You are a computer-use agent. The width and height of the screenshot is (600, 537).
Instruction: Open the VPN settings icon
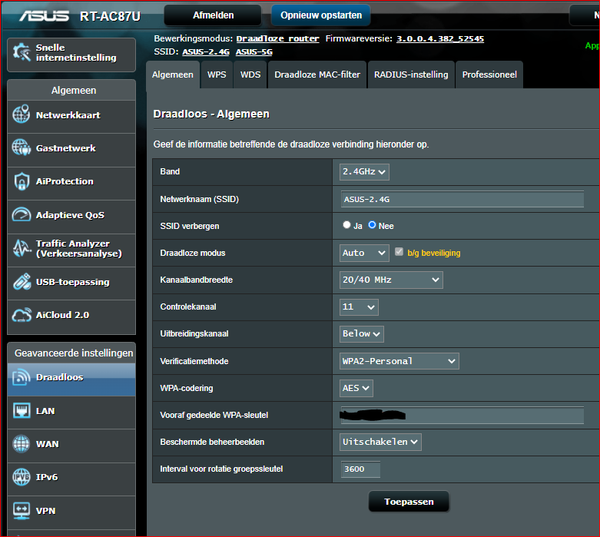click(x=21, y=511)
